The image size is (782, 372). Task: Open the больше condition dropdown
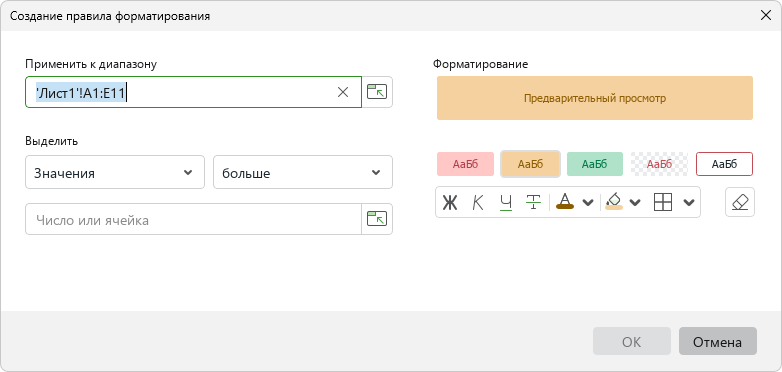[x=303, y=173]
